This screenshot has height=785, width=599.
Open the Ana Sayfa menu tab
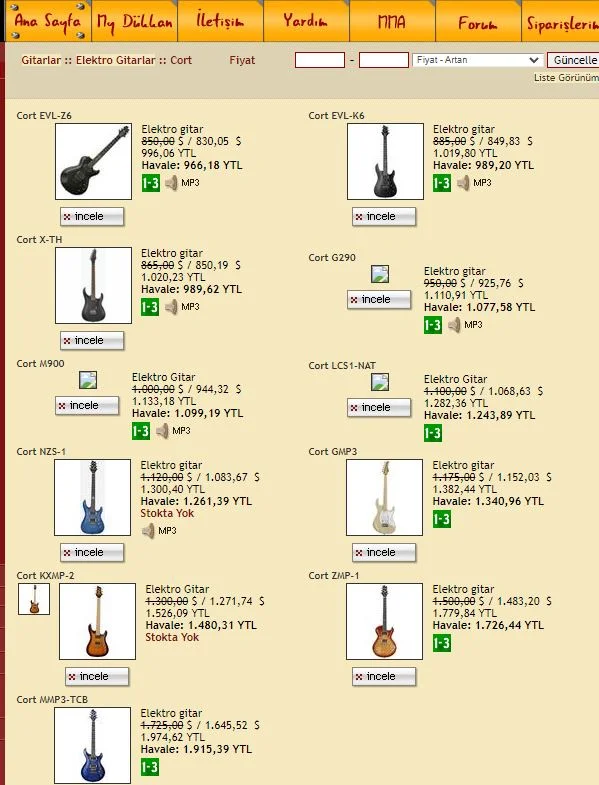point(48,21)
